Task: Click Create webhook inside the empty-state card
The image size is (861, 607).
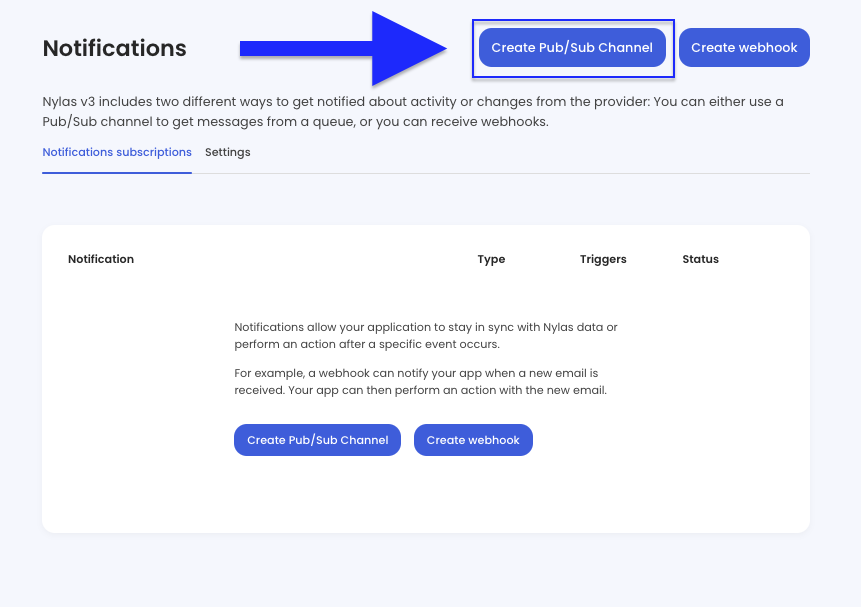Action: 473,440
